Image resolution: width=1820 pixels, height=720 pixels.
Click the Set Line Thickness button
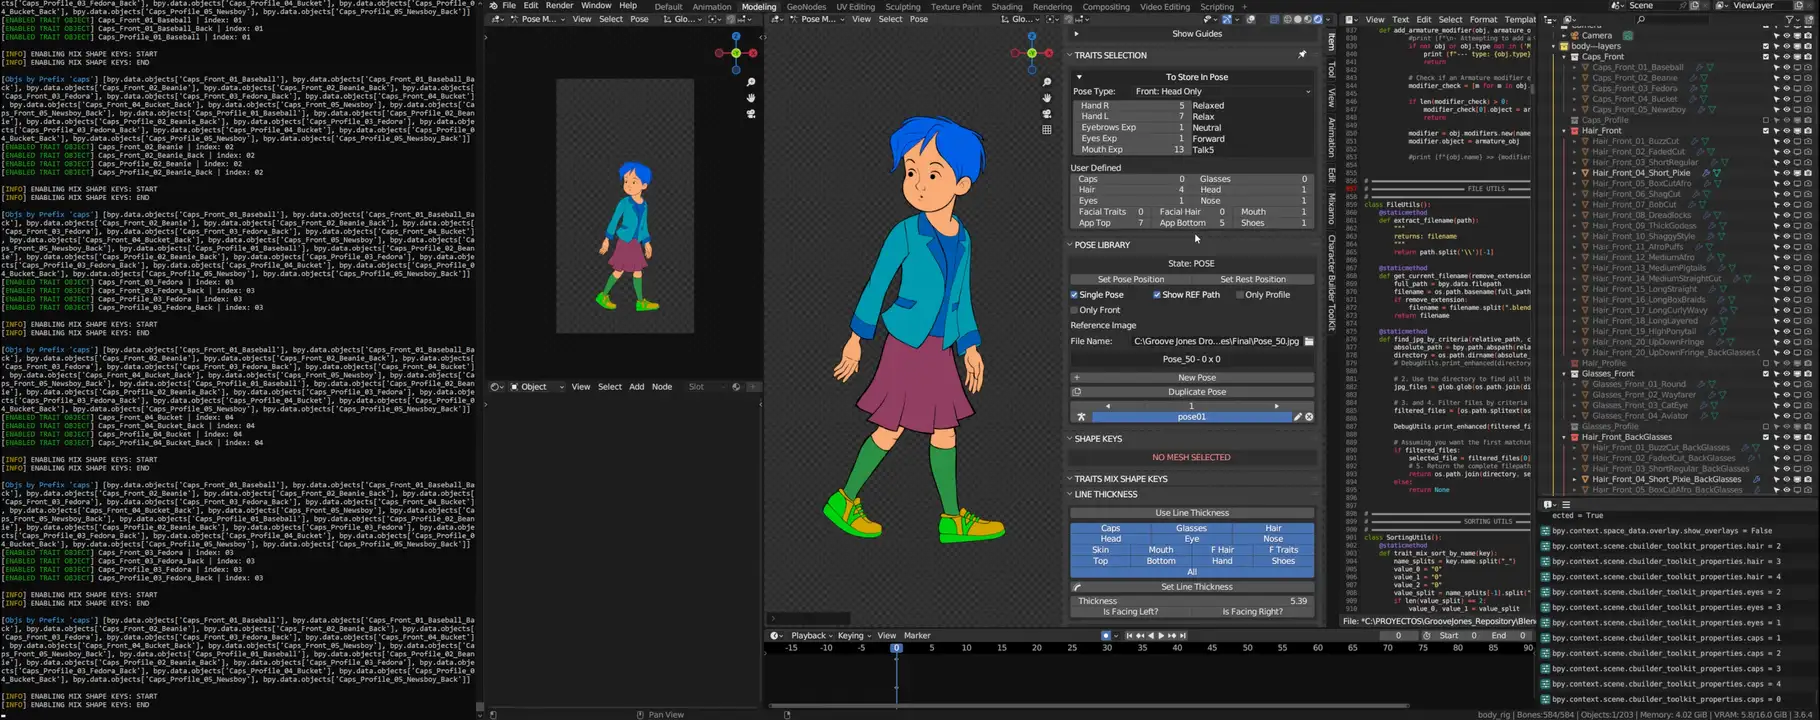1192,587
